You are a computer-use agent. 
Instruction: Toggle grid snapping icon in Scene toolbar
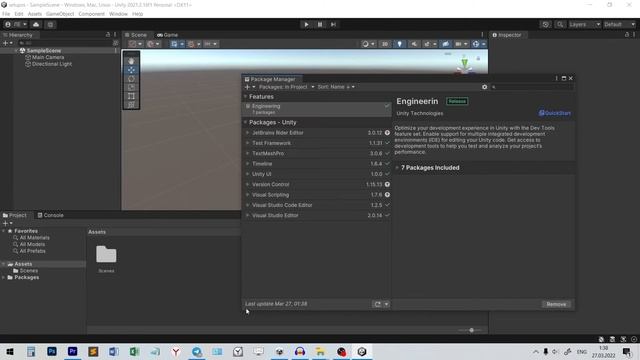pyautogui.click(x=191, y=44)
